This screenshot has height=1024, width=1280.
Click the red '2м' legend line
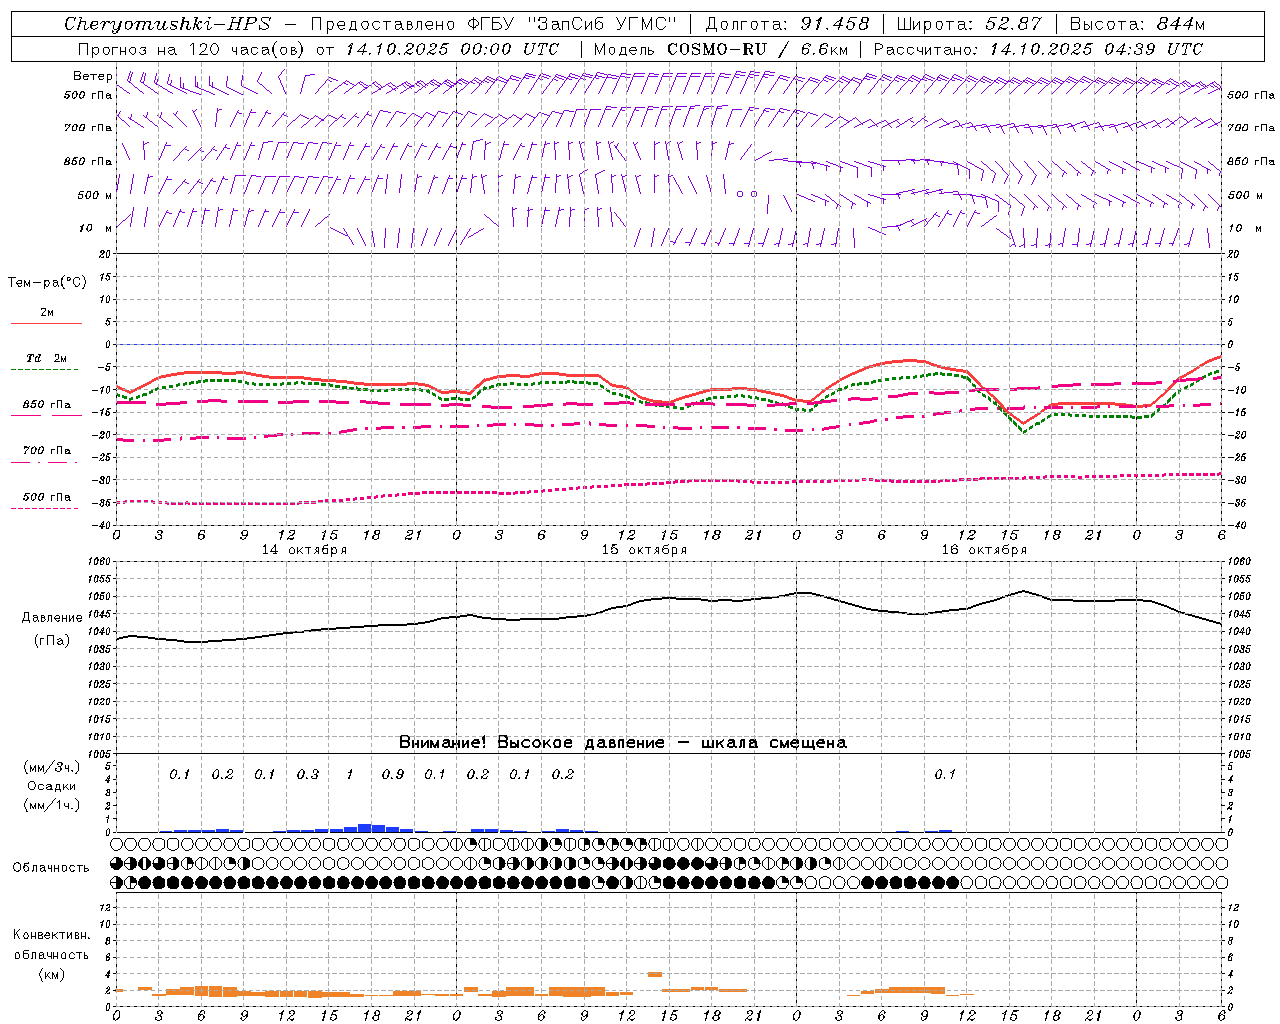[x=46, y=323]
